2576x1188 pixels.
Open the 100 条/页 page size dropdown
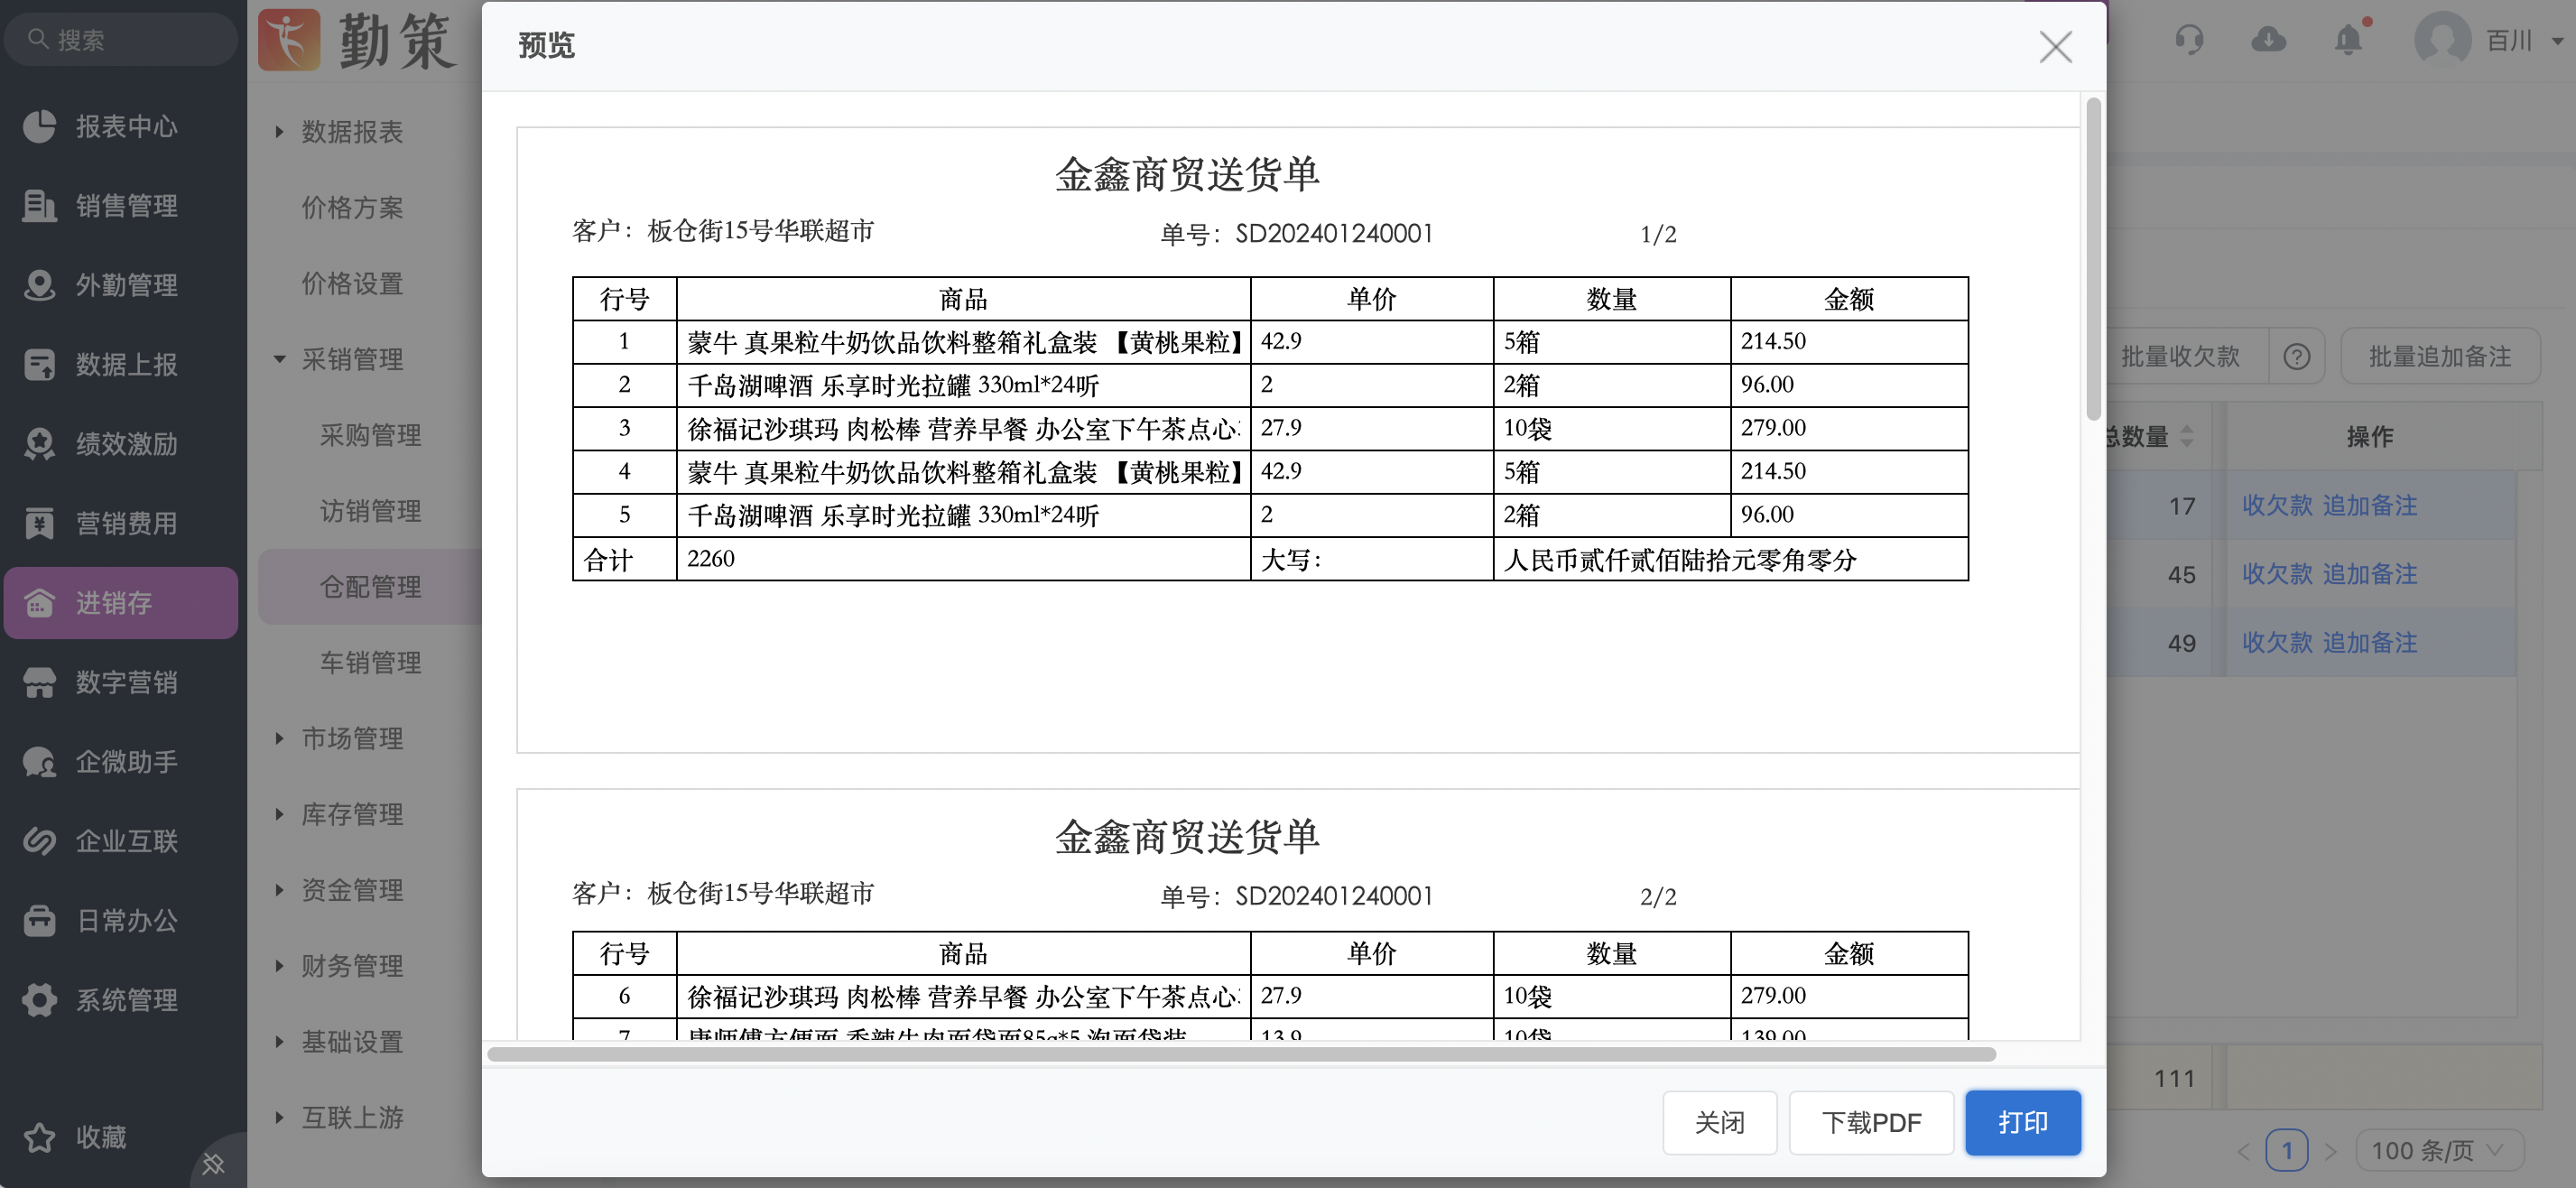click(2440, 1150)
